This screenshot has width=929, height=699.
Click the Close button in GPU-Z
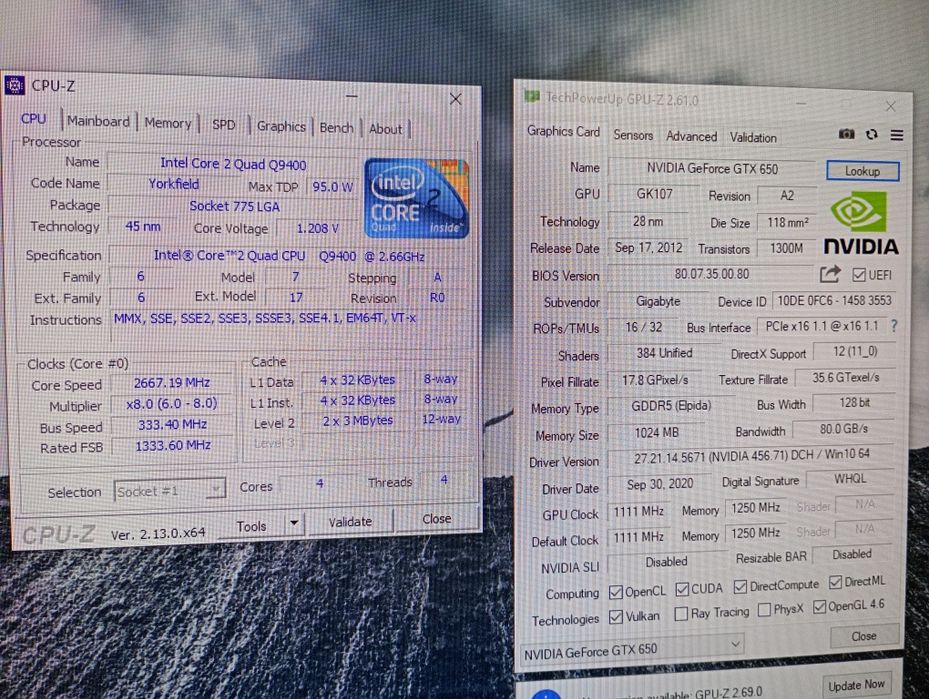864,636
